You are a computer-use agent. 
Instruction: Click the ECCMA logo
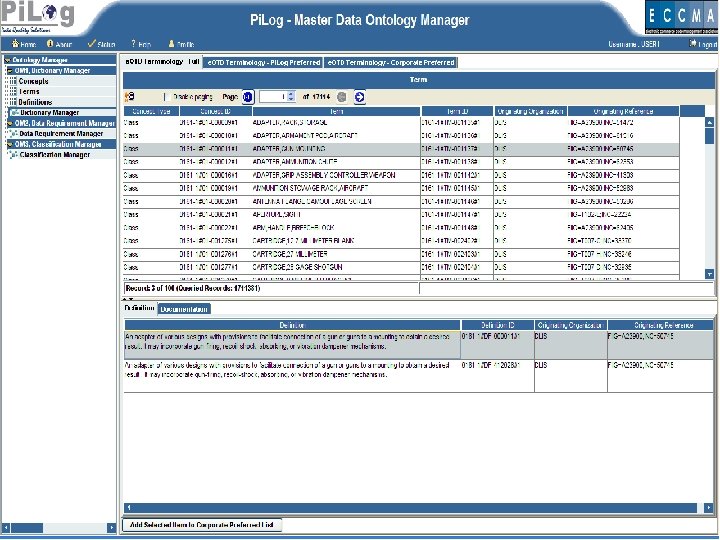(x=682, y=17)
